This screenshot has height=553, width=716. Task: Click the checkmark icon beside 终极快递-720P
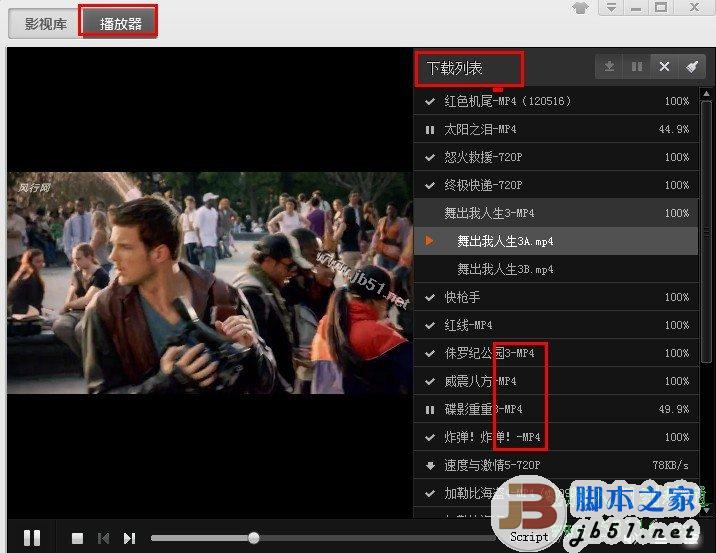click(x=430, y=185)
